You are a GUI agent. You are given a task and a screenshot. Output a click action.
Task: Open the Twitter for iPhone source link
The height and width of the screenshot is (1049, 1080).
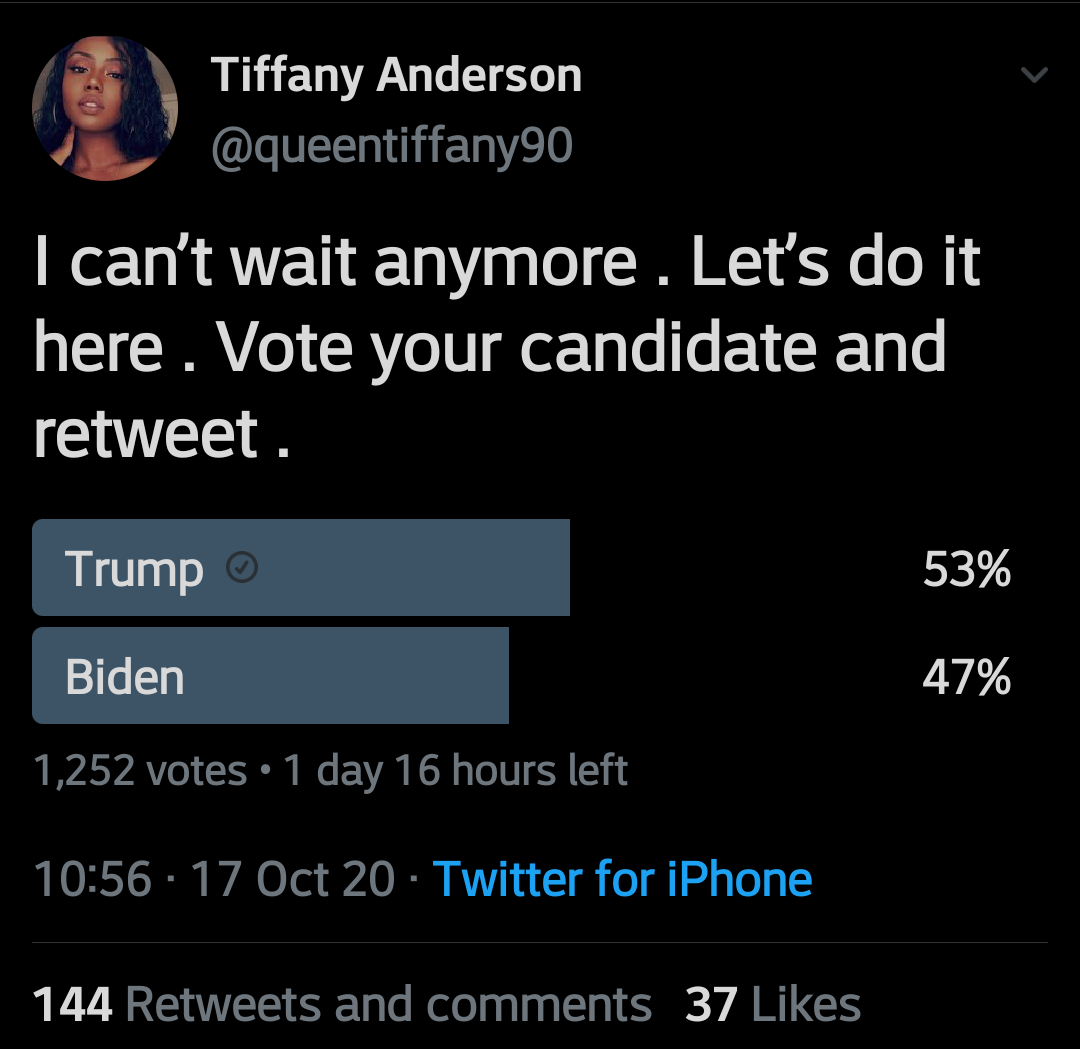(622, 880)
